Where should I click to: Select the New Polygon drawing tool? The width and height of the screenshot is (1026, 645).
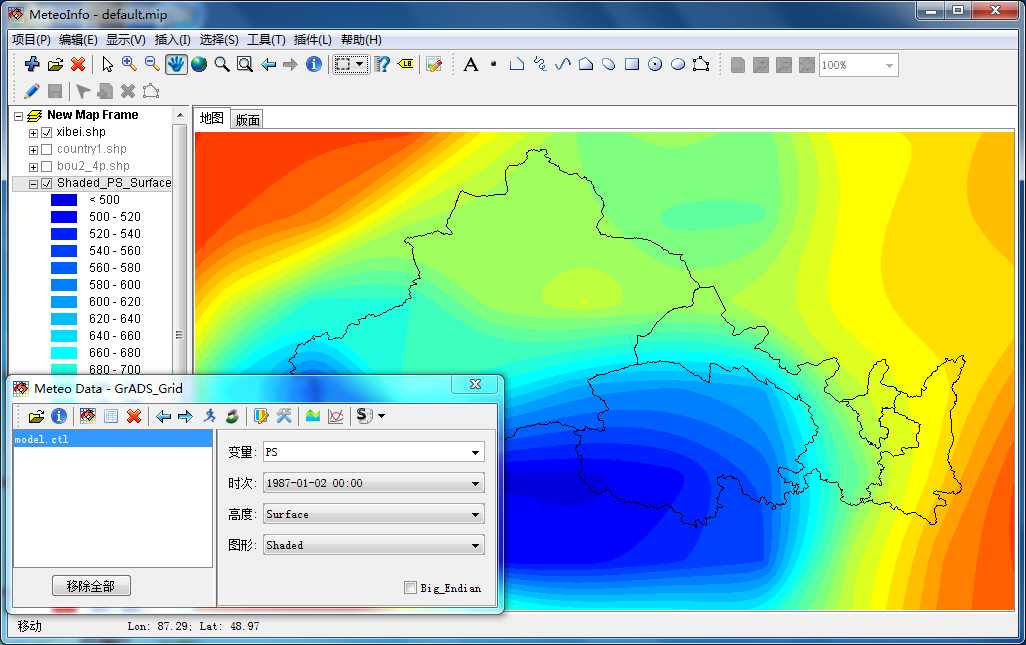[x=586, y=64]
